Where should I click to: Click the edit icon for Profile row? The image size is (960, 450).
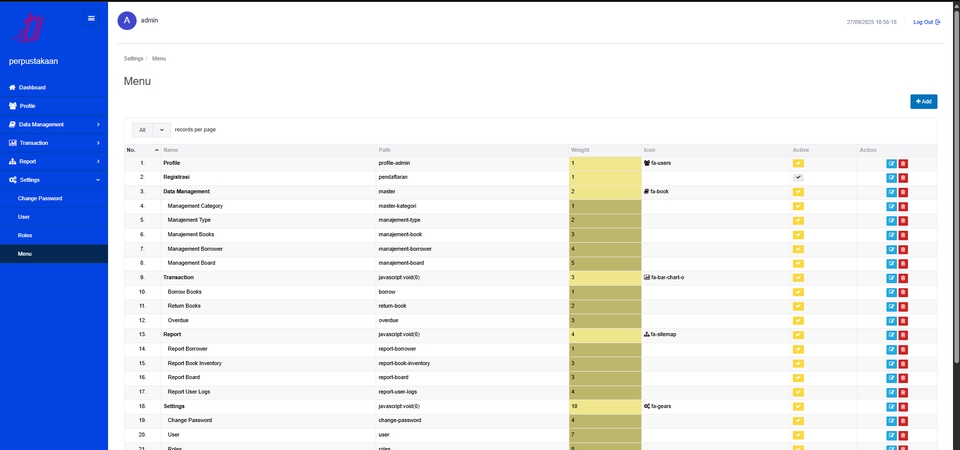pyautogui.click(x=891, y=163)
